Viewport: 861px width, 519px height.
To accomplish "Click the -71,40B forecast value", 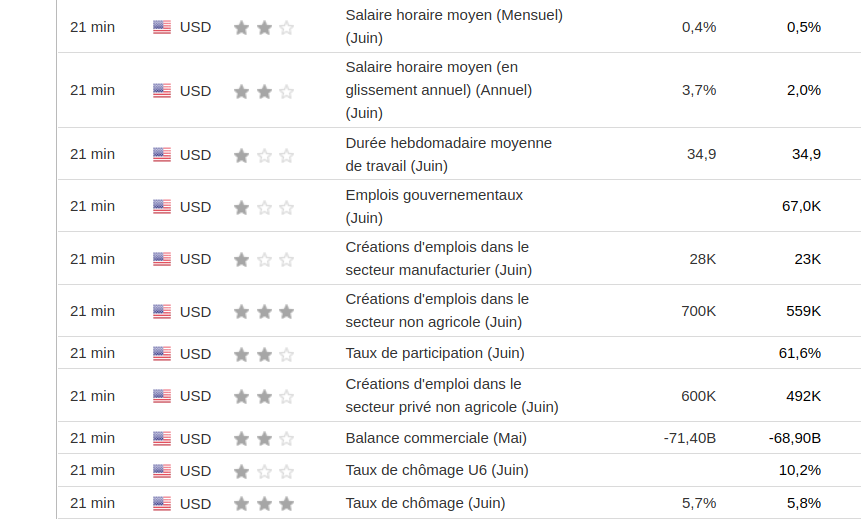I will (689, 438).
